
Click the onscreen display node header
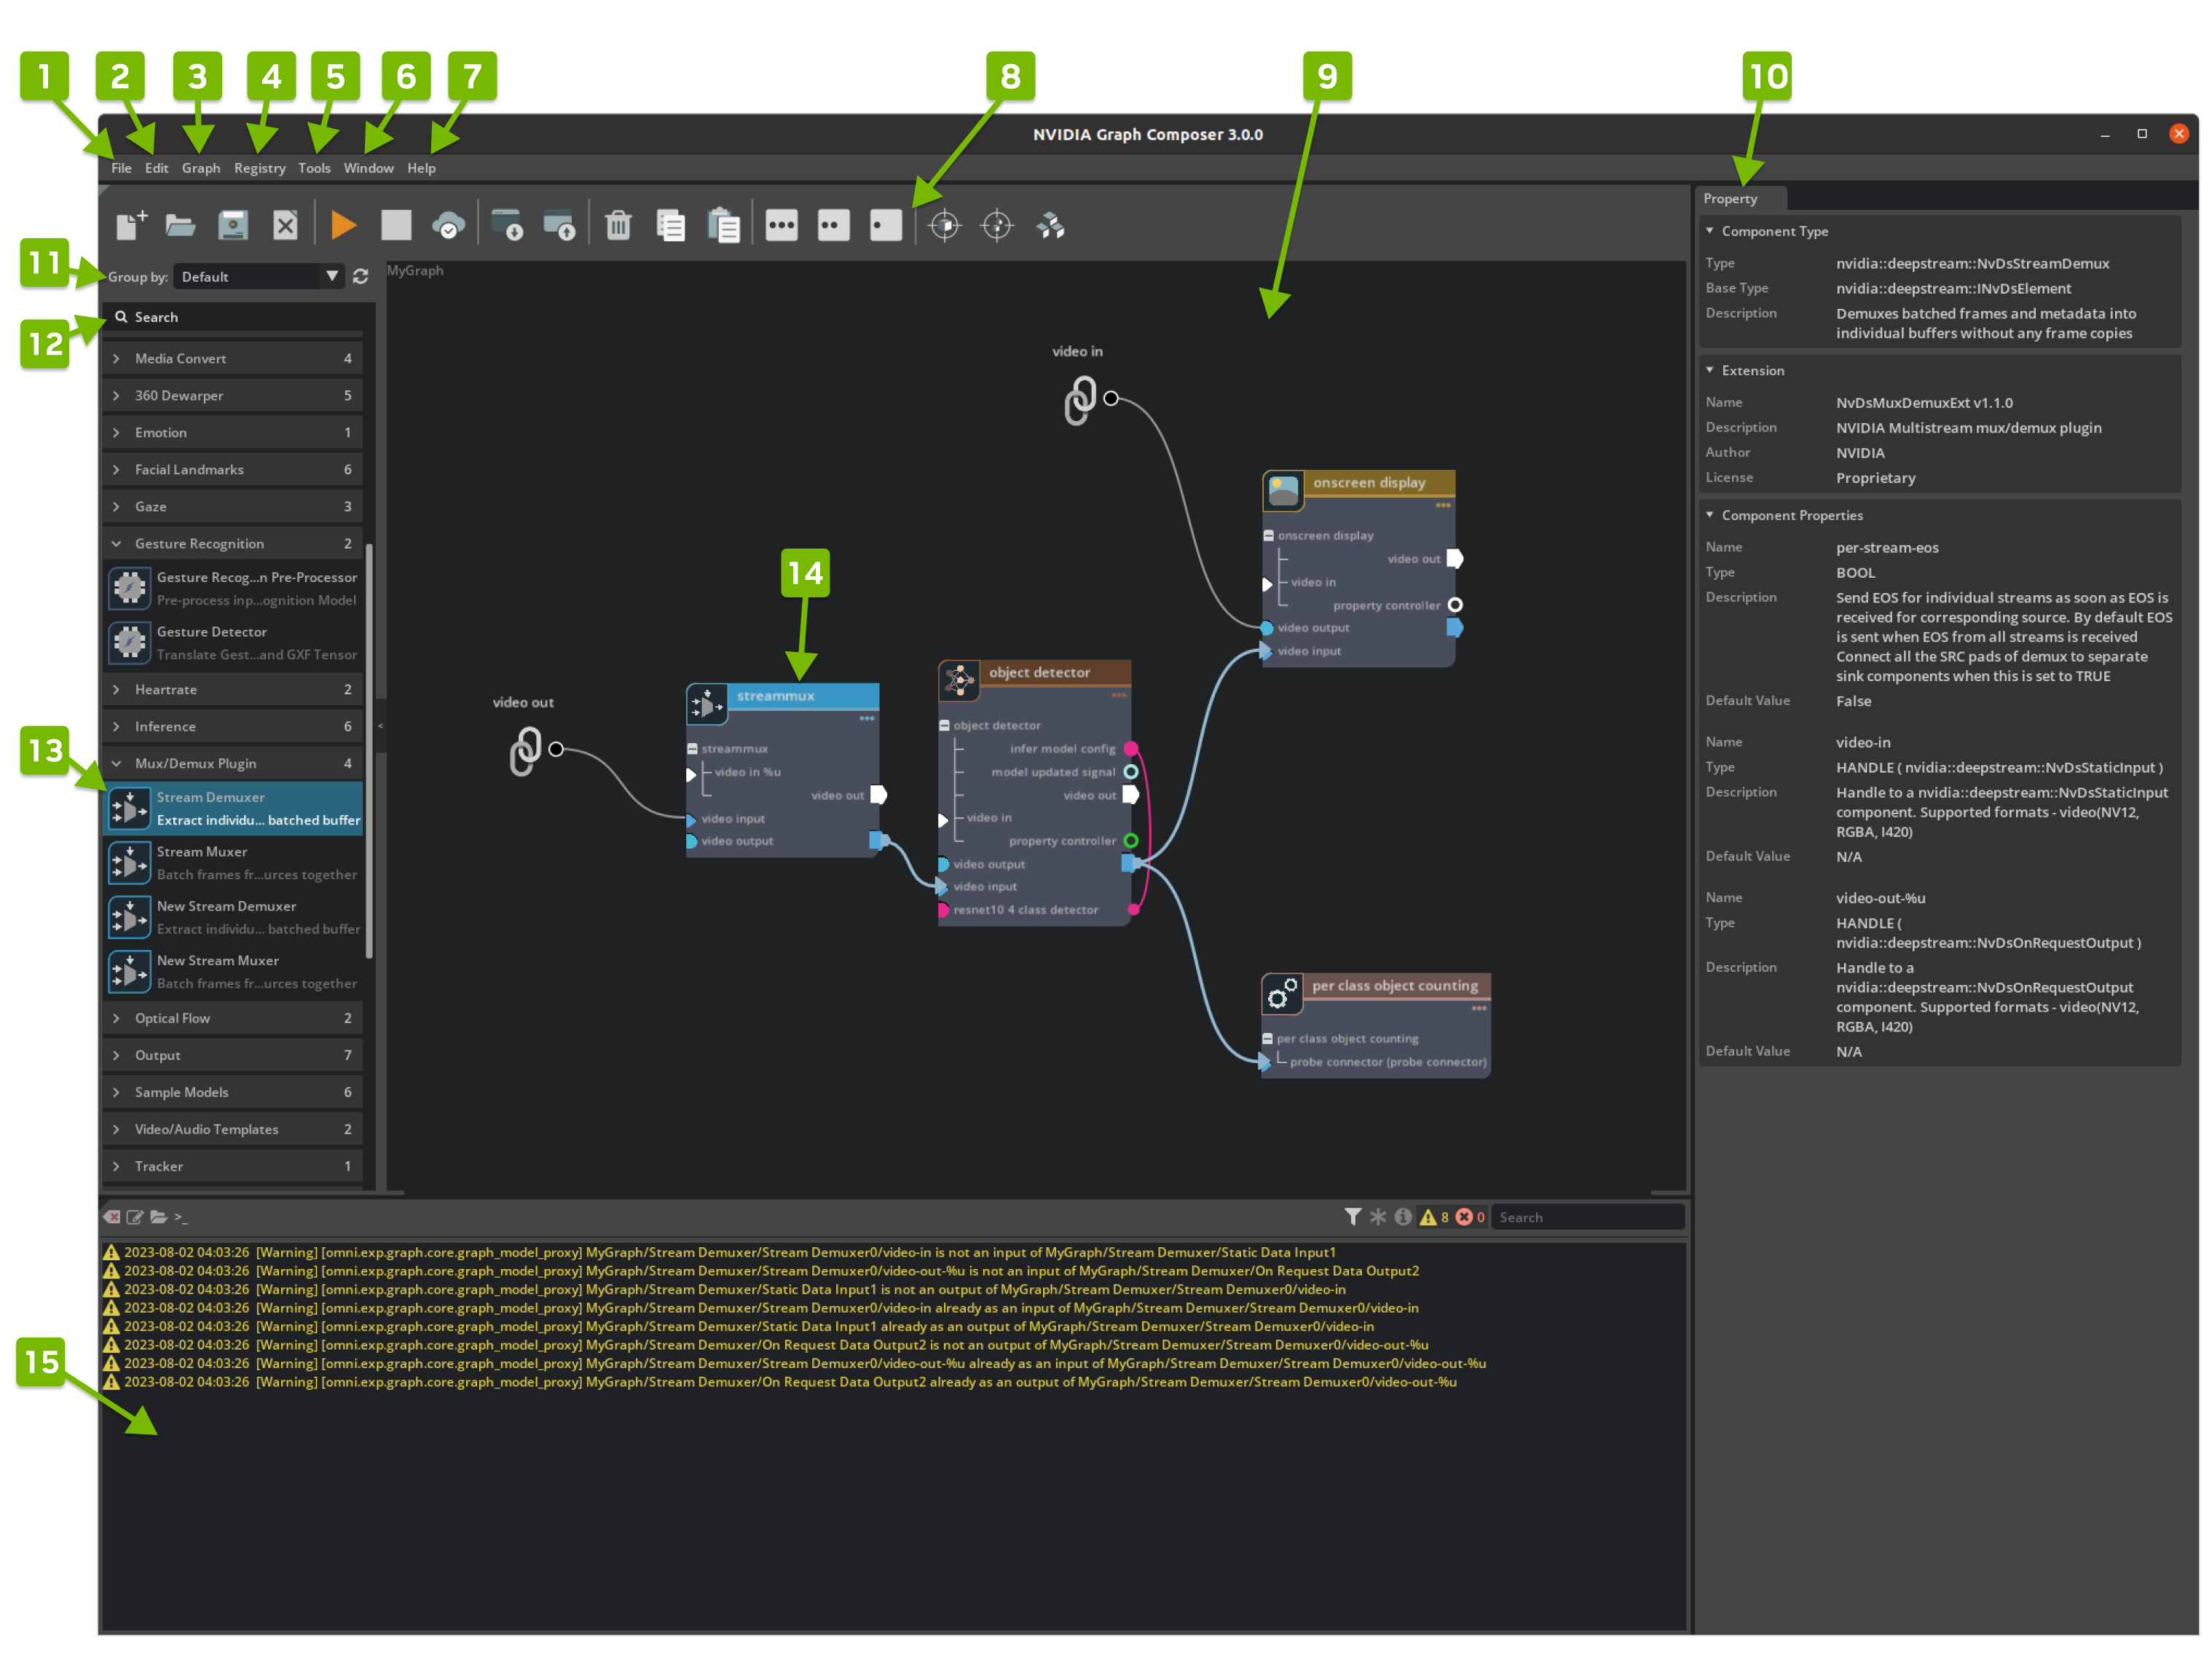1359,482
